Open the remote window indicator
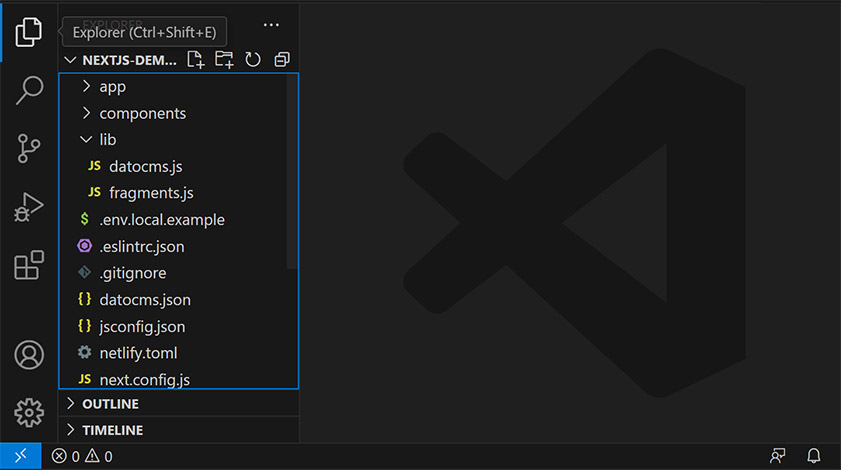Image resolution: width=841 pixels, height=470 pixels. [x=20, y=456]
